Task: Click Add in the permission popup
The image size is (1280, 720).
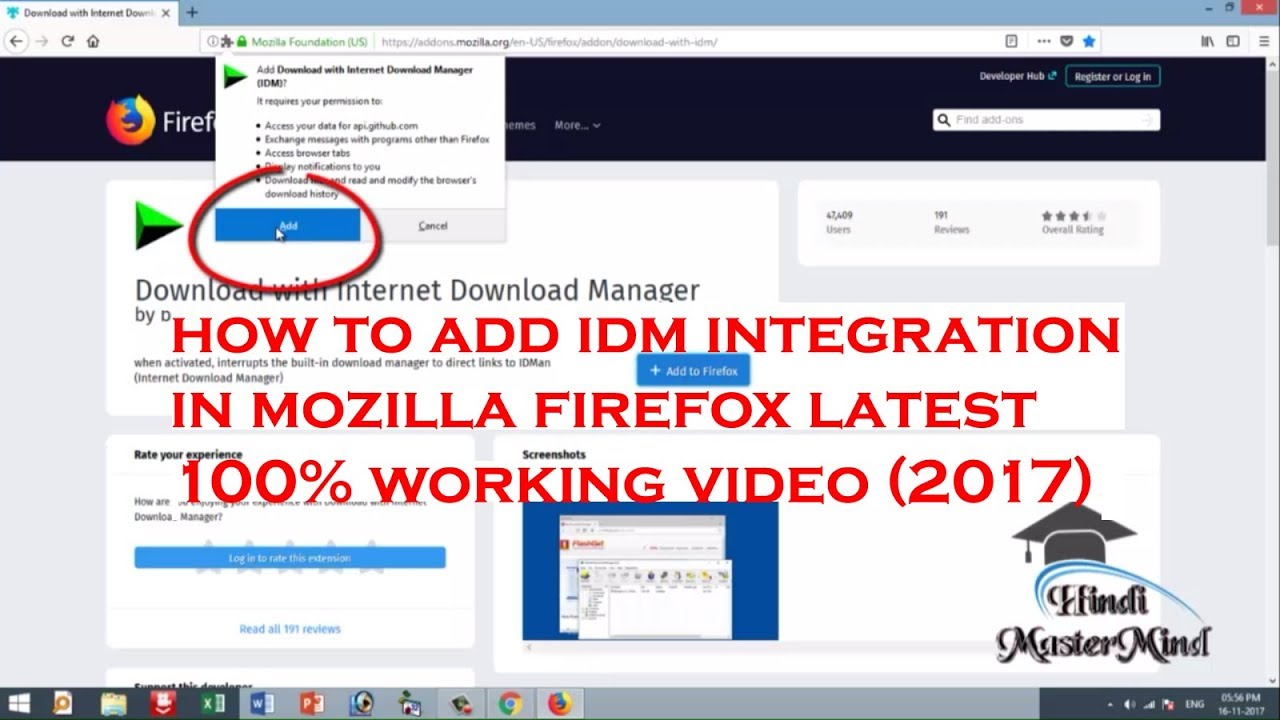Action: click(x=288, y=226)
